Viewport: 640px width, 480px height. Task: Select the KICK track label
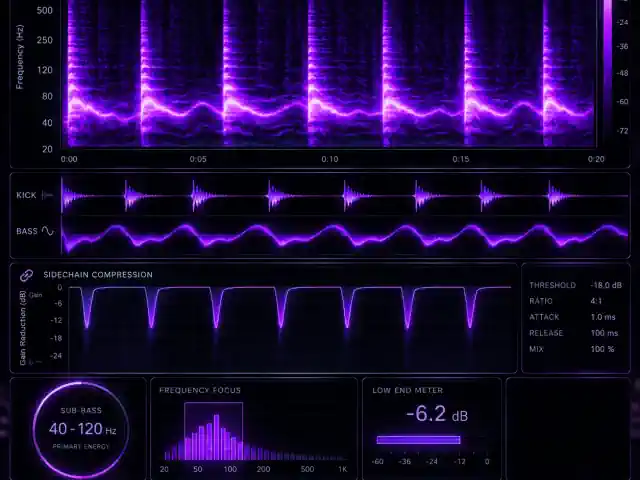pos(27,196)
